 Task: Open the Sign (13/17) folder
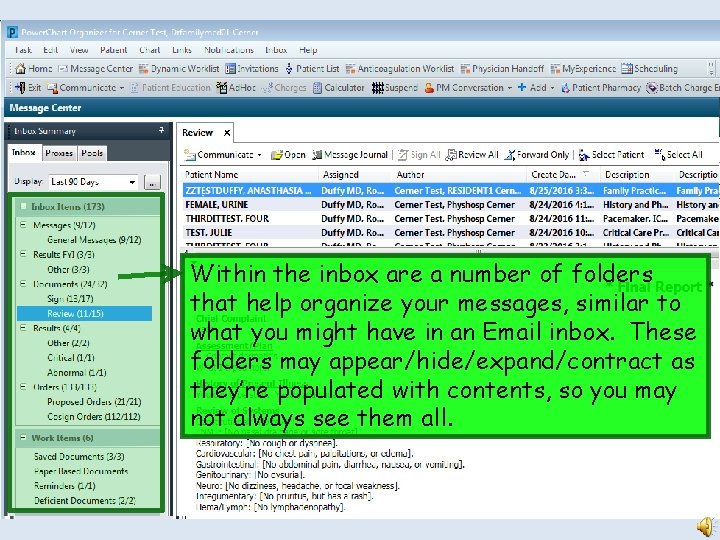[x=70, y=298]
